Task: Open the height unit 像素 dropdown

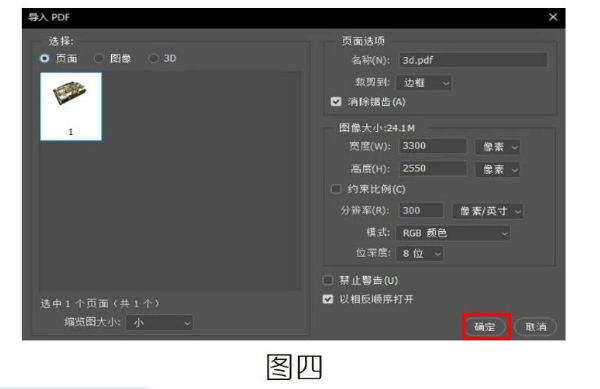Action: click(497, 169)
